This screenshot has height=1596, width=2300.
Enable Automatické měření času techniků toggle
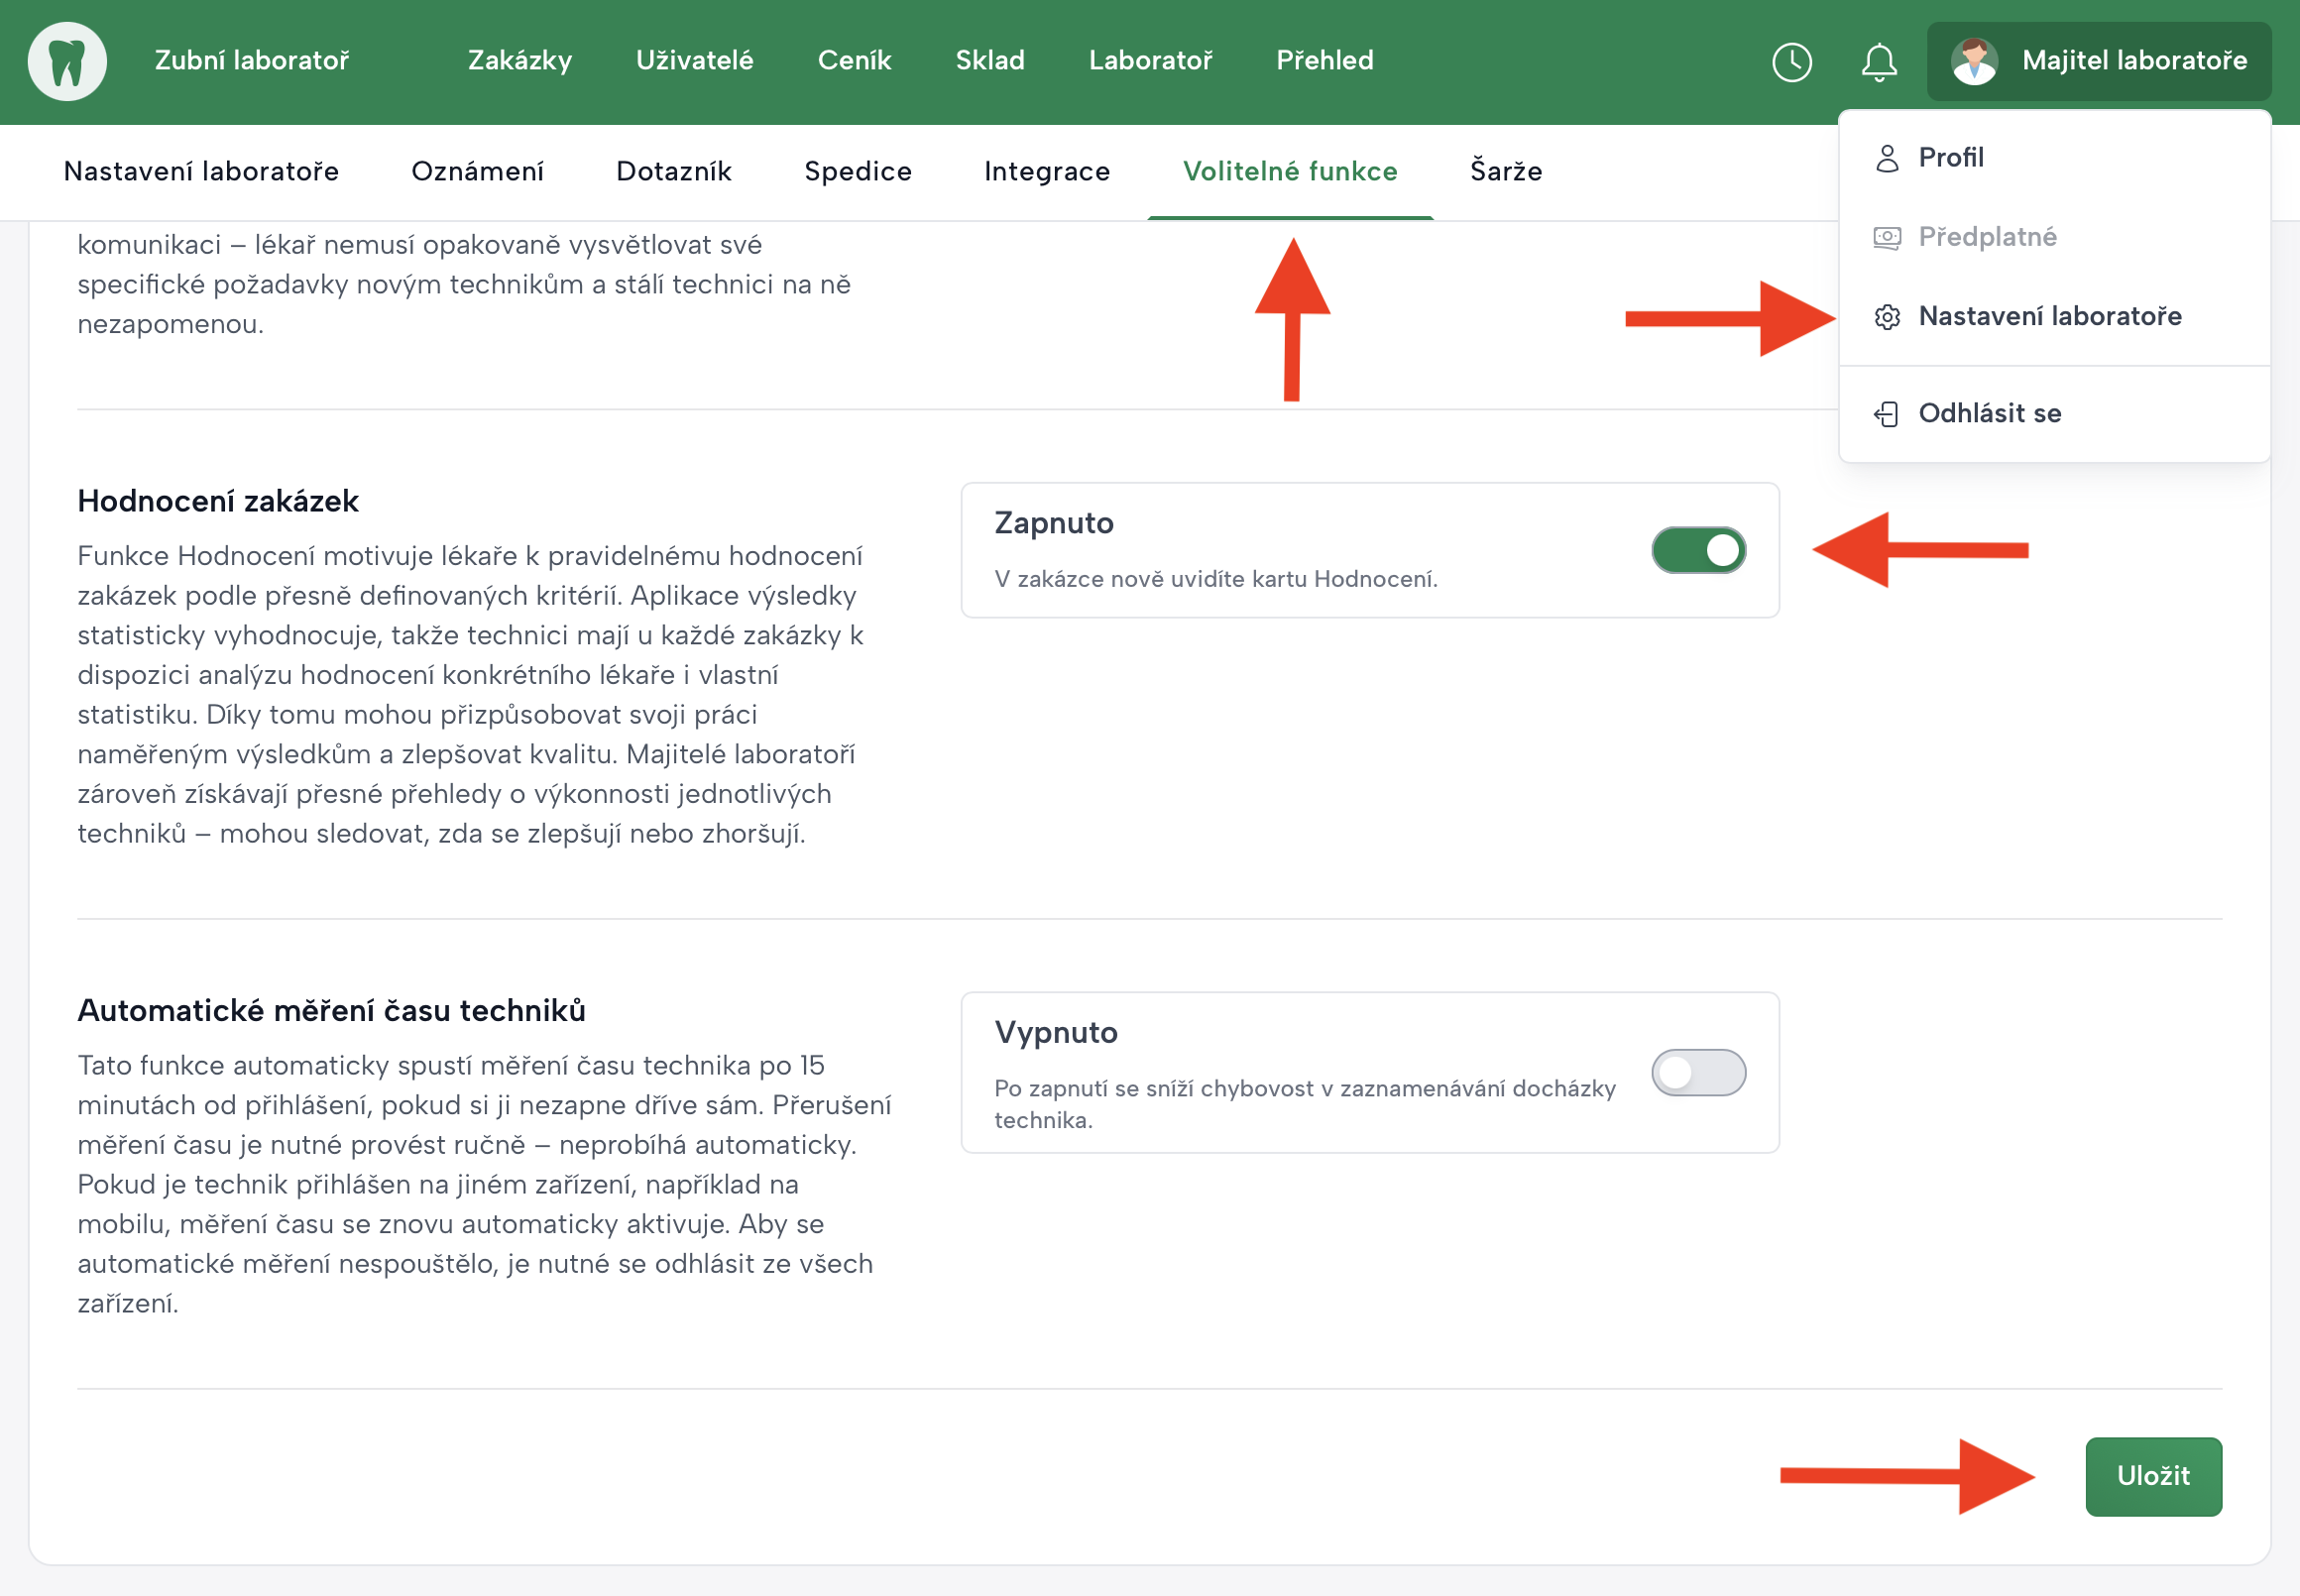coord(1697,1072)
